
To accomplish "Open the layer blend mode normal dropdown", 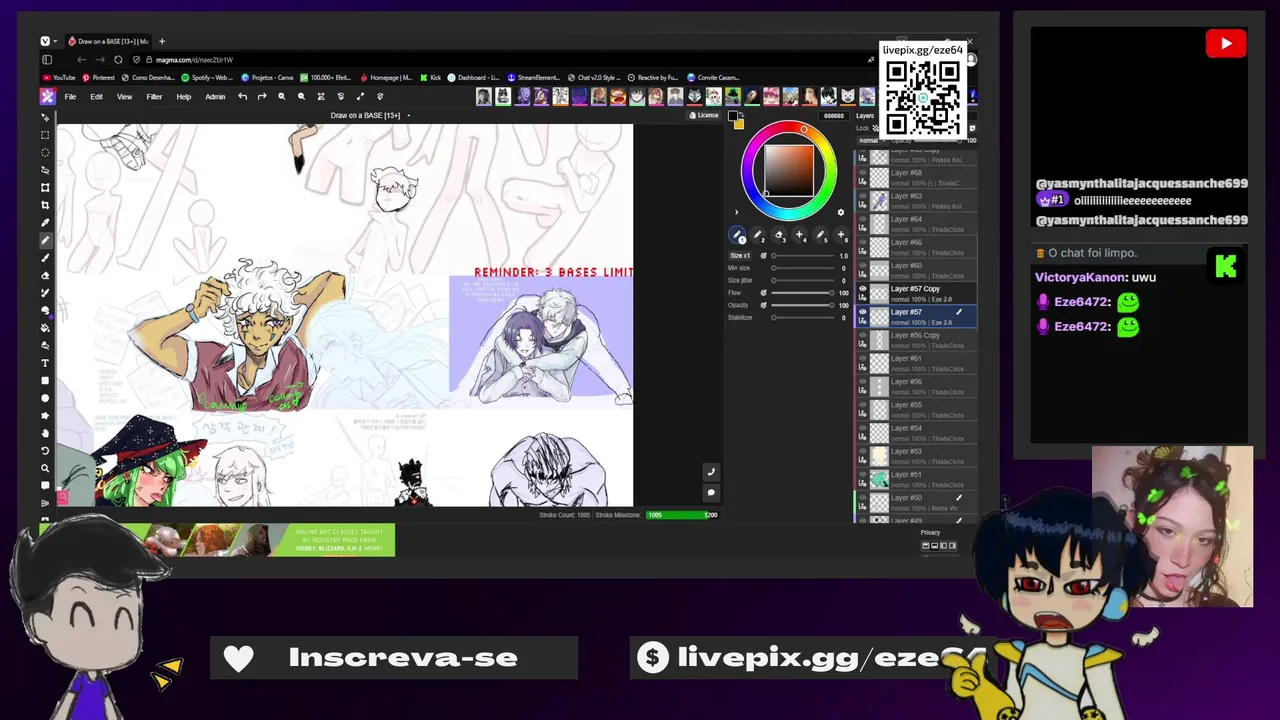I will pyautogui.click(x=871, y=140).
